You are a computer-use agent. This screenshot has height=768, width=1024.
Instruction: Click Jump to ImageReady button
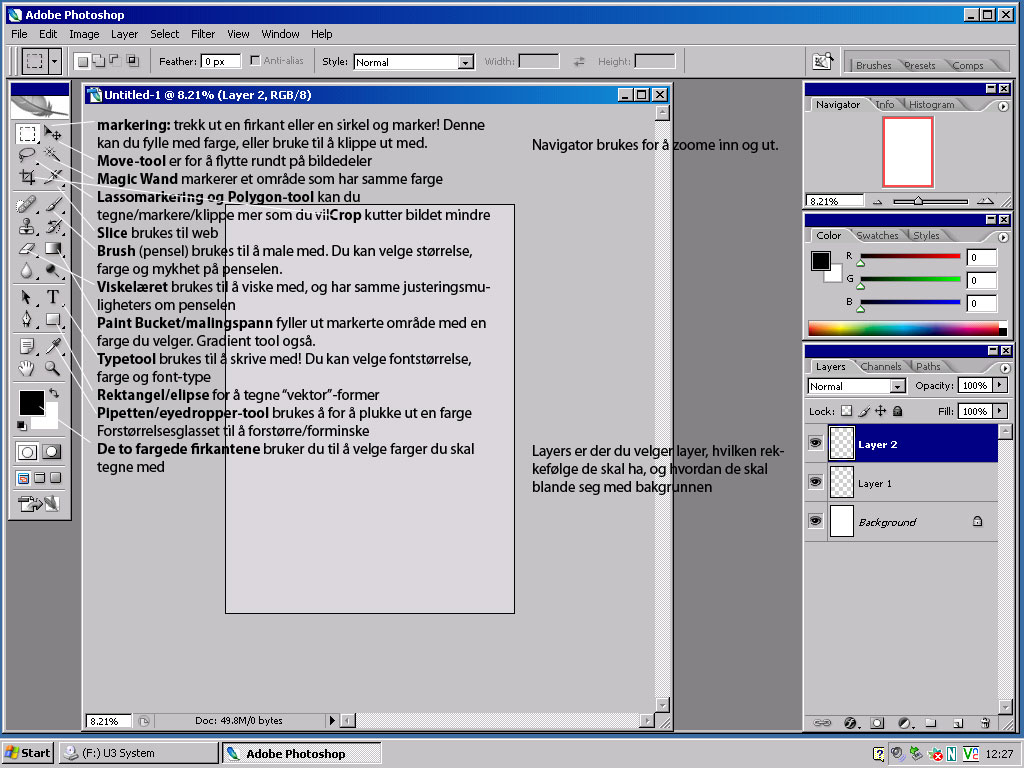tap(39, 504)
